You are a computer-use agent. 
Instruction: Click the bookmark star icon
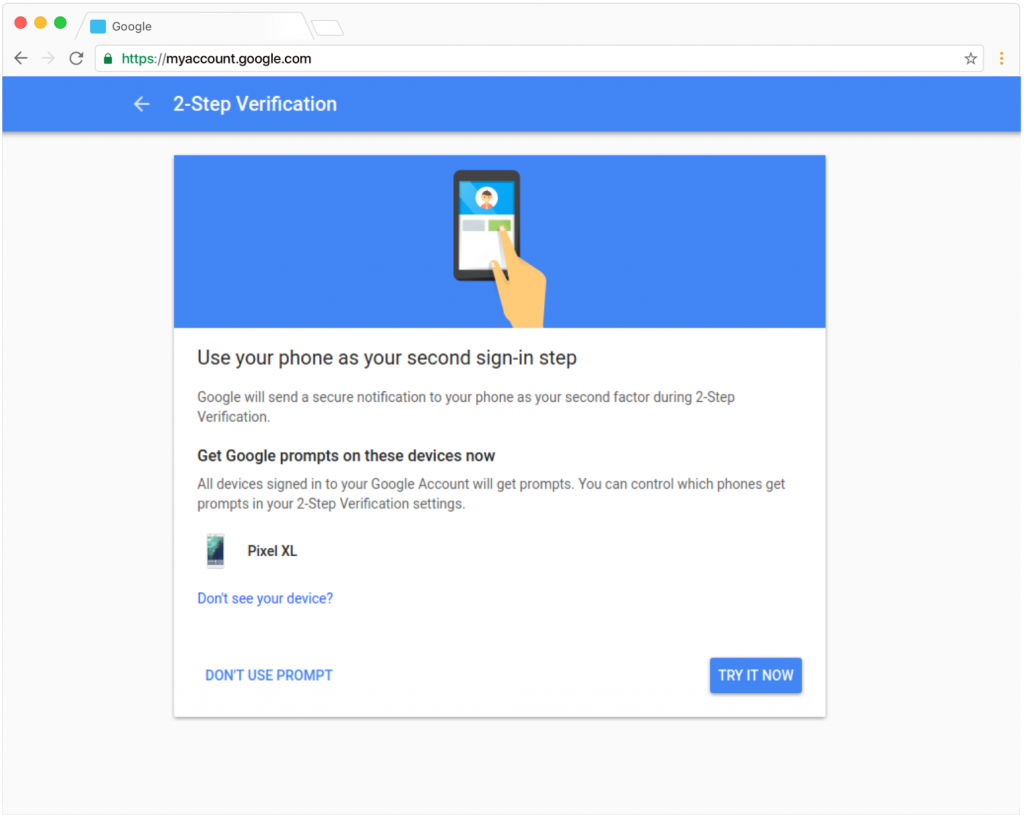tap(970, 59)
